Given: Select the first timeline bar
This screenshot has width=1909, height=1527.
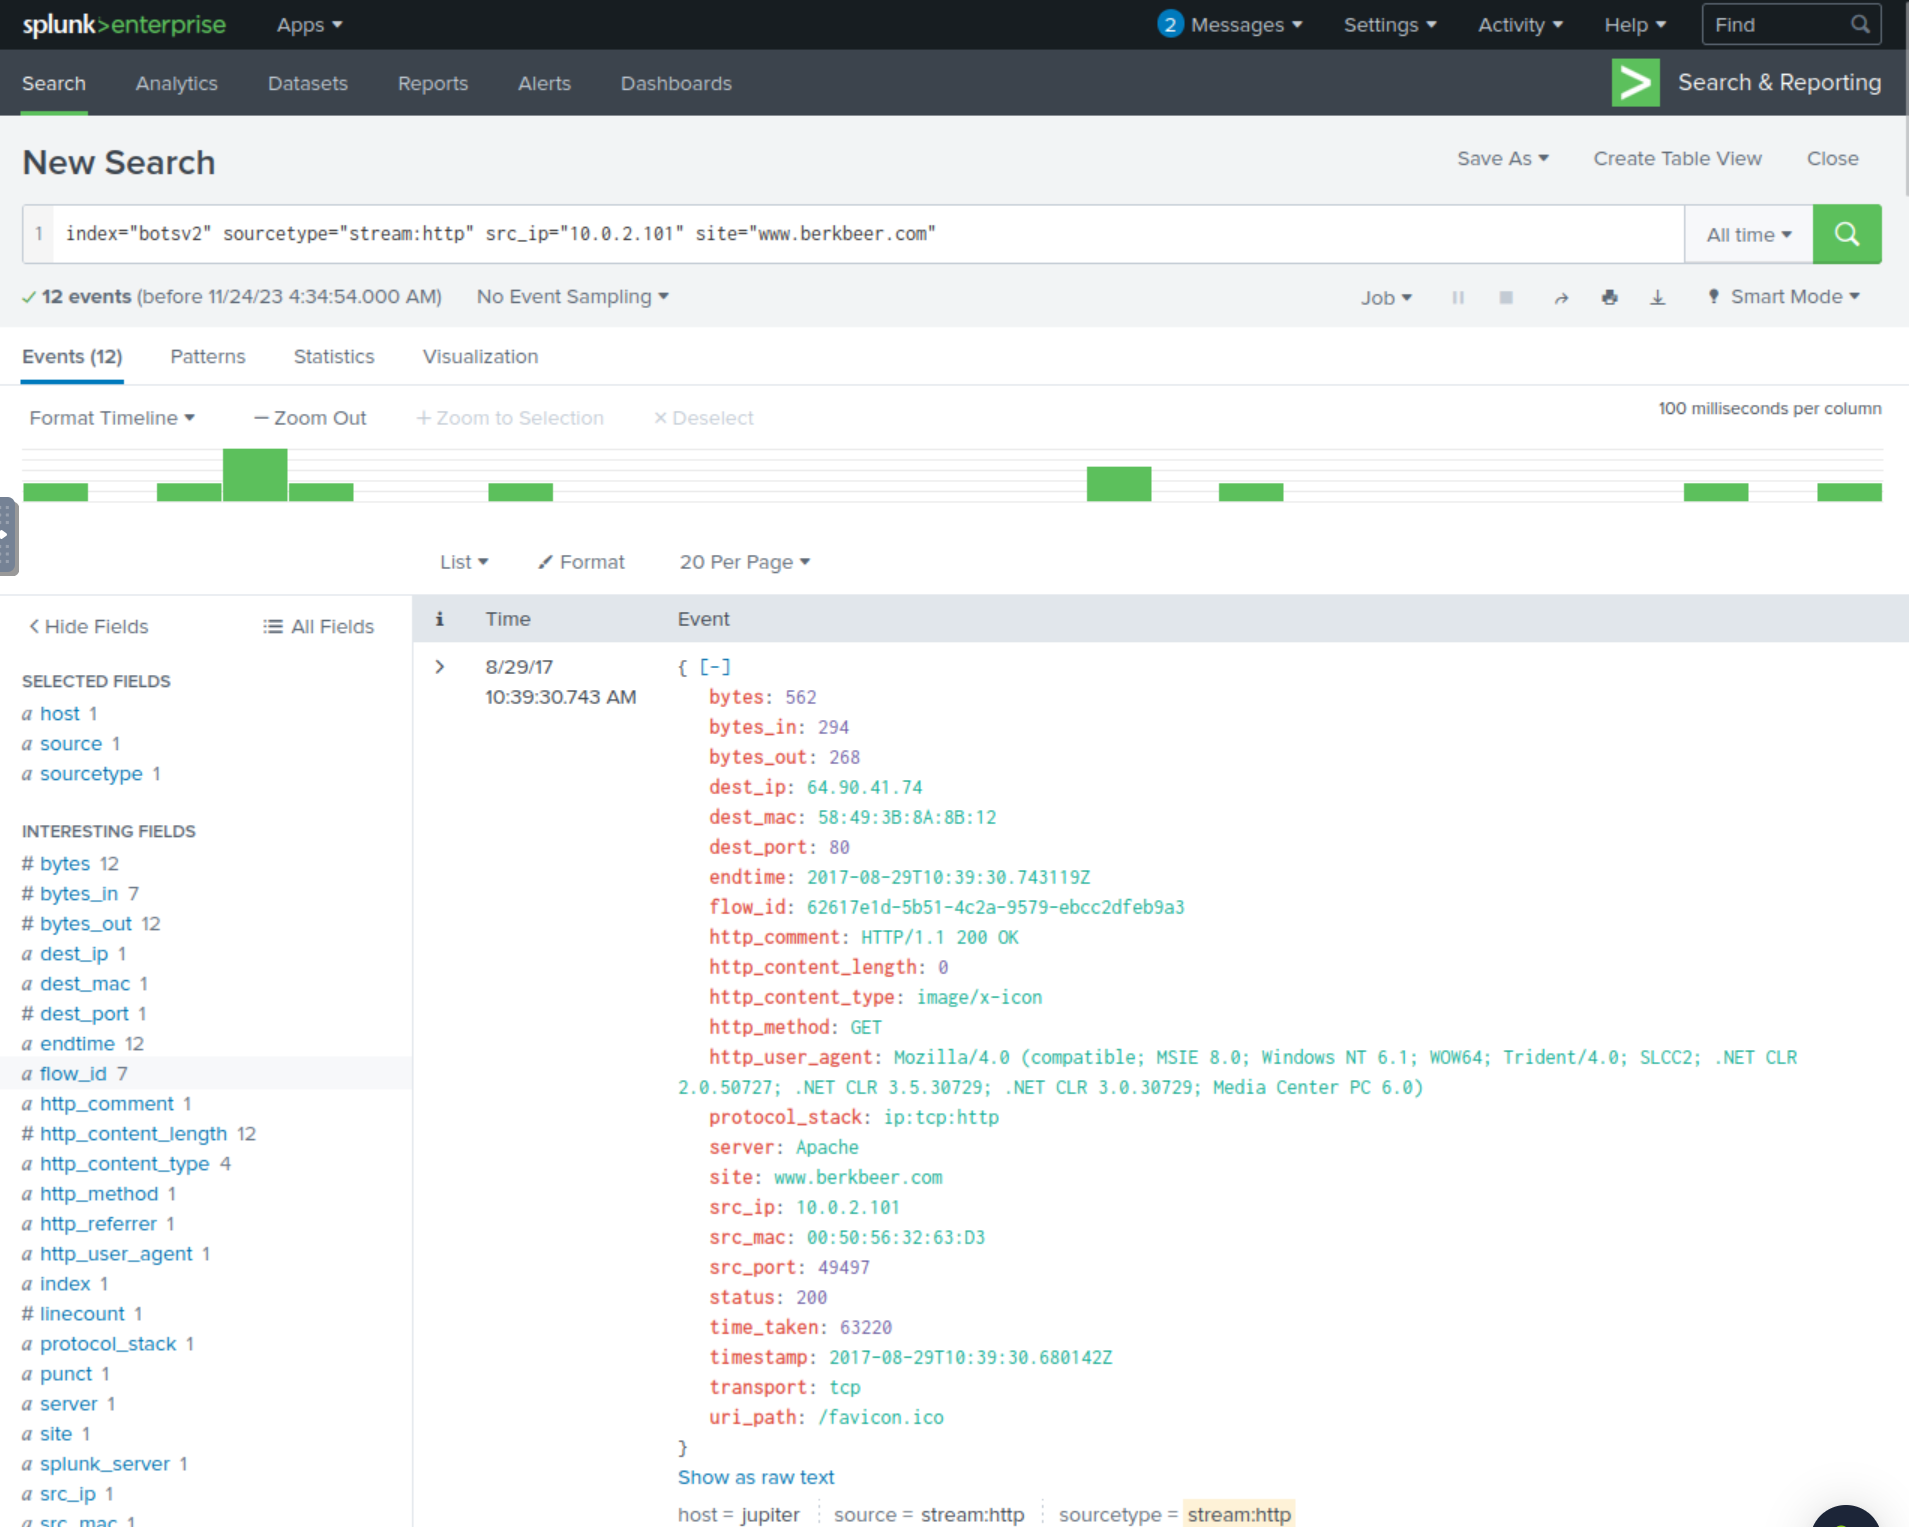Looking at the screenshot, I should coord(55,492).
